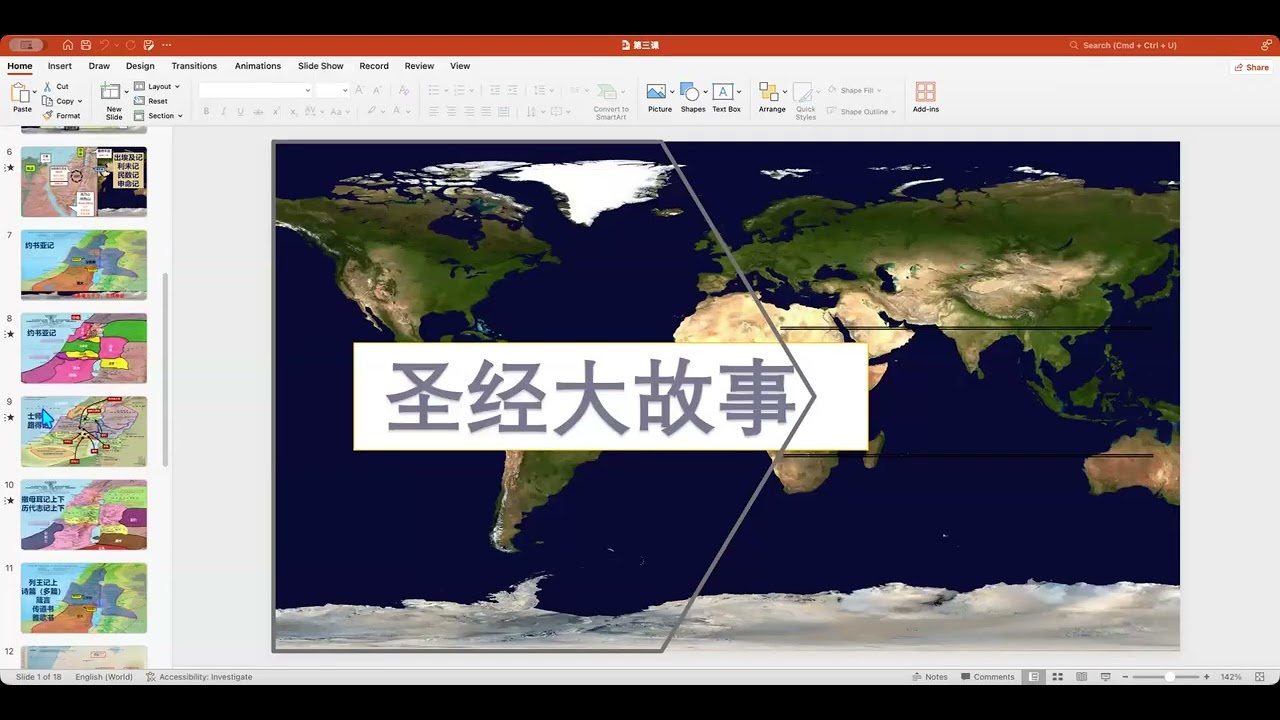Toggle Bold formatting
Image resolution: width=1280 pixels, height=720 pixels.
tap(206, 111)
